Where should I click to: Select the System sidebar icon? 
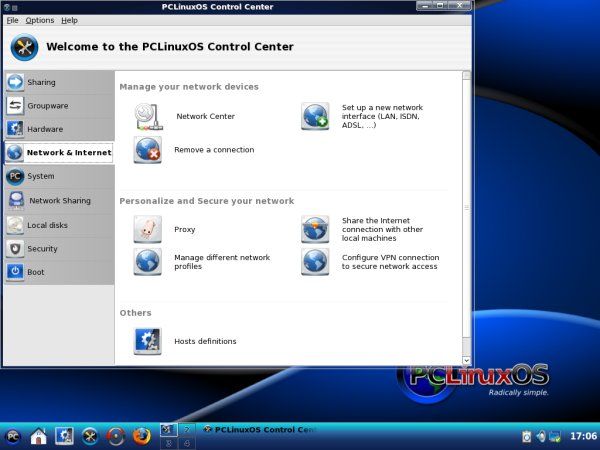(x=15, y=176)
